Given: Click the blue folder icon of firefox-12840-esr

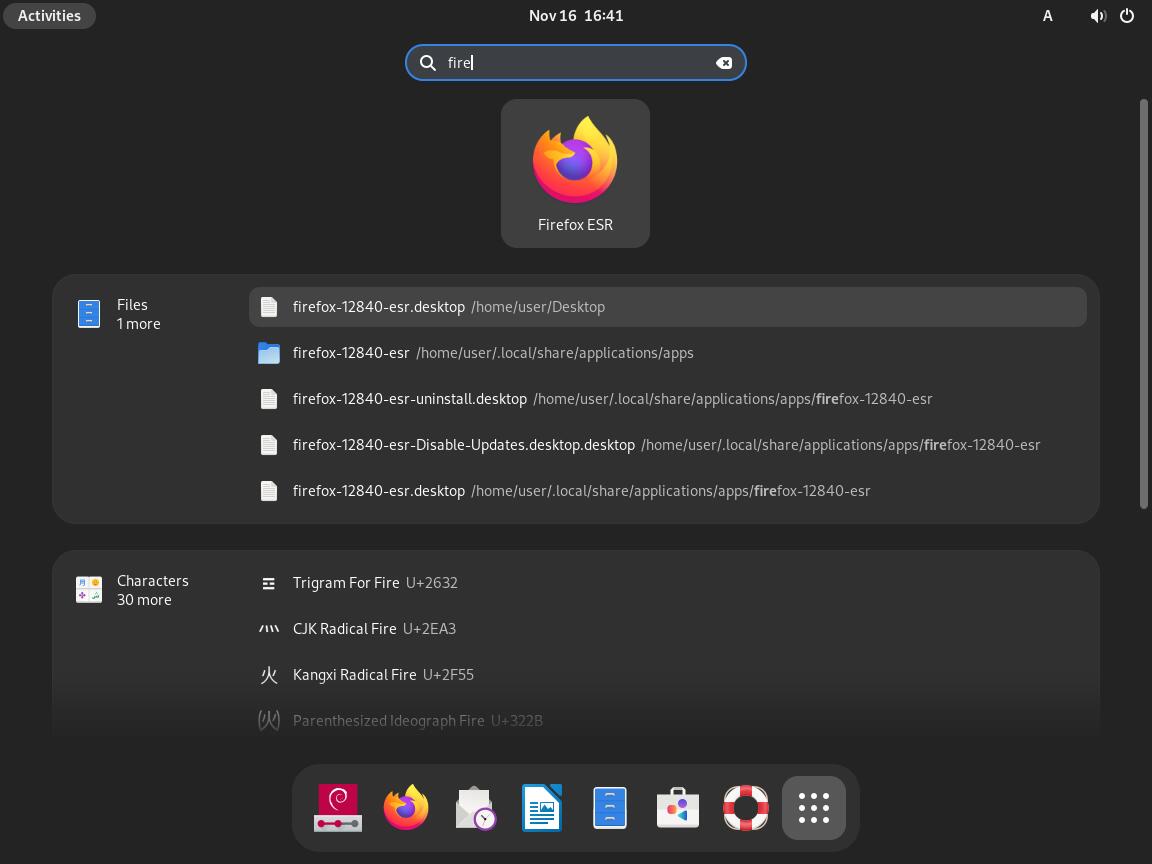Looking at the screenshot, I should point(269,353).
